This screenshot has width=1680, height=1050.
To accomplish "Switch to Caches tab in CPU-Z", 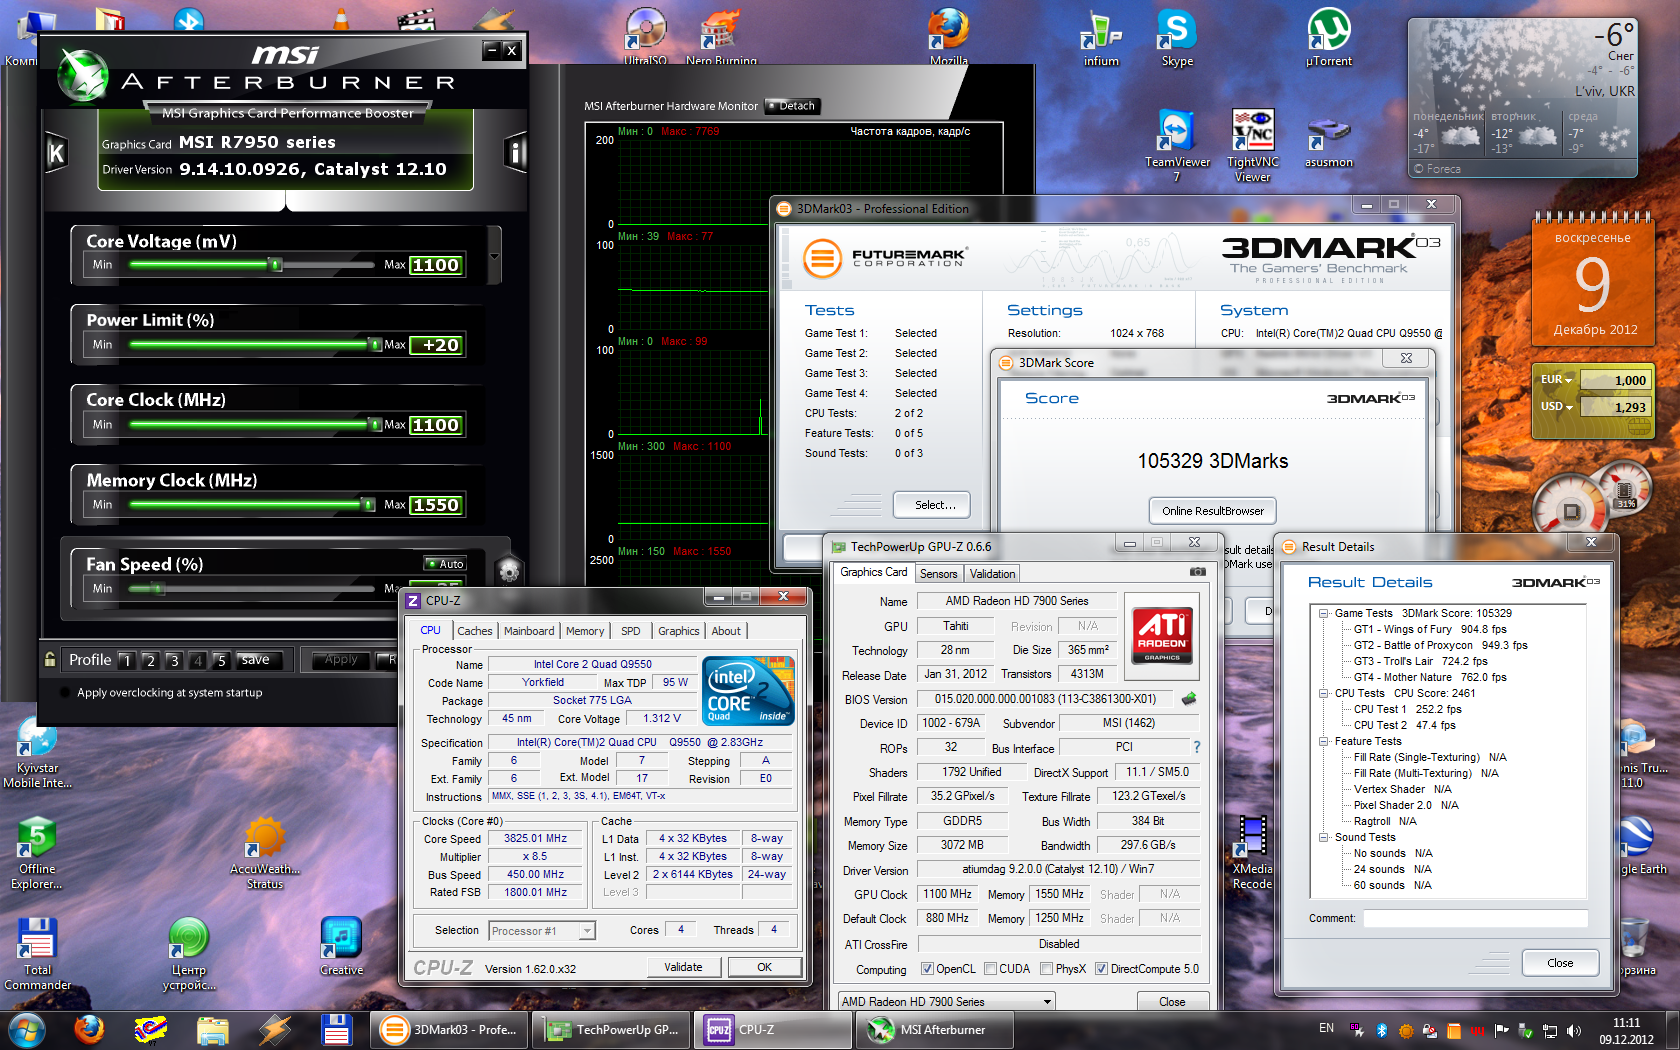I will (x=475, y=631).
